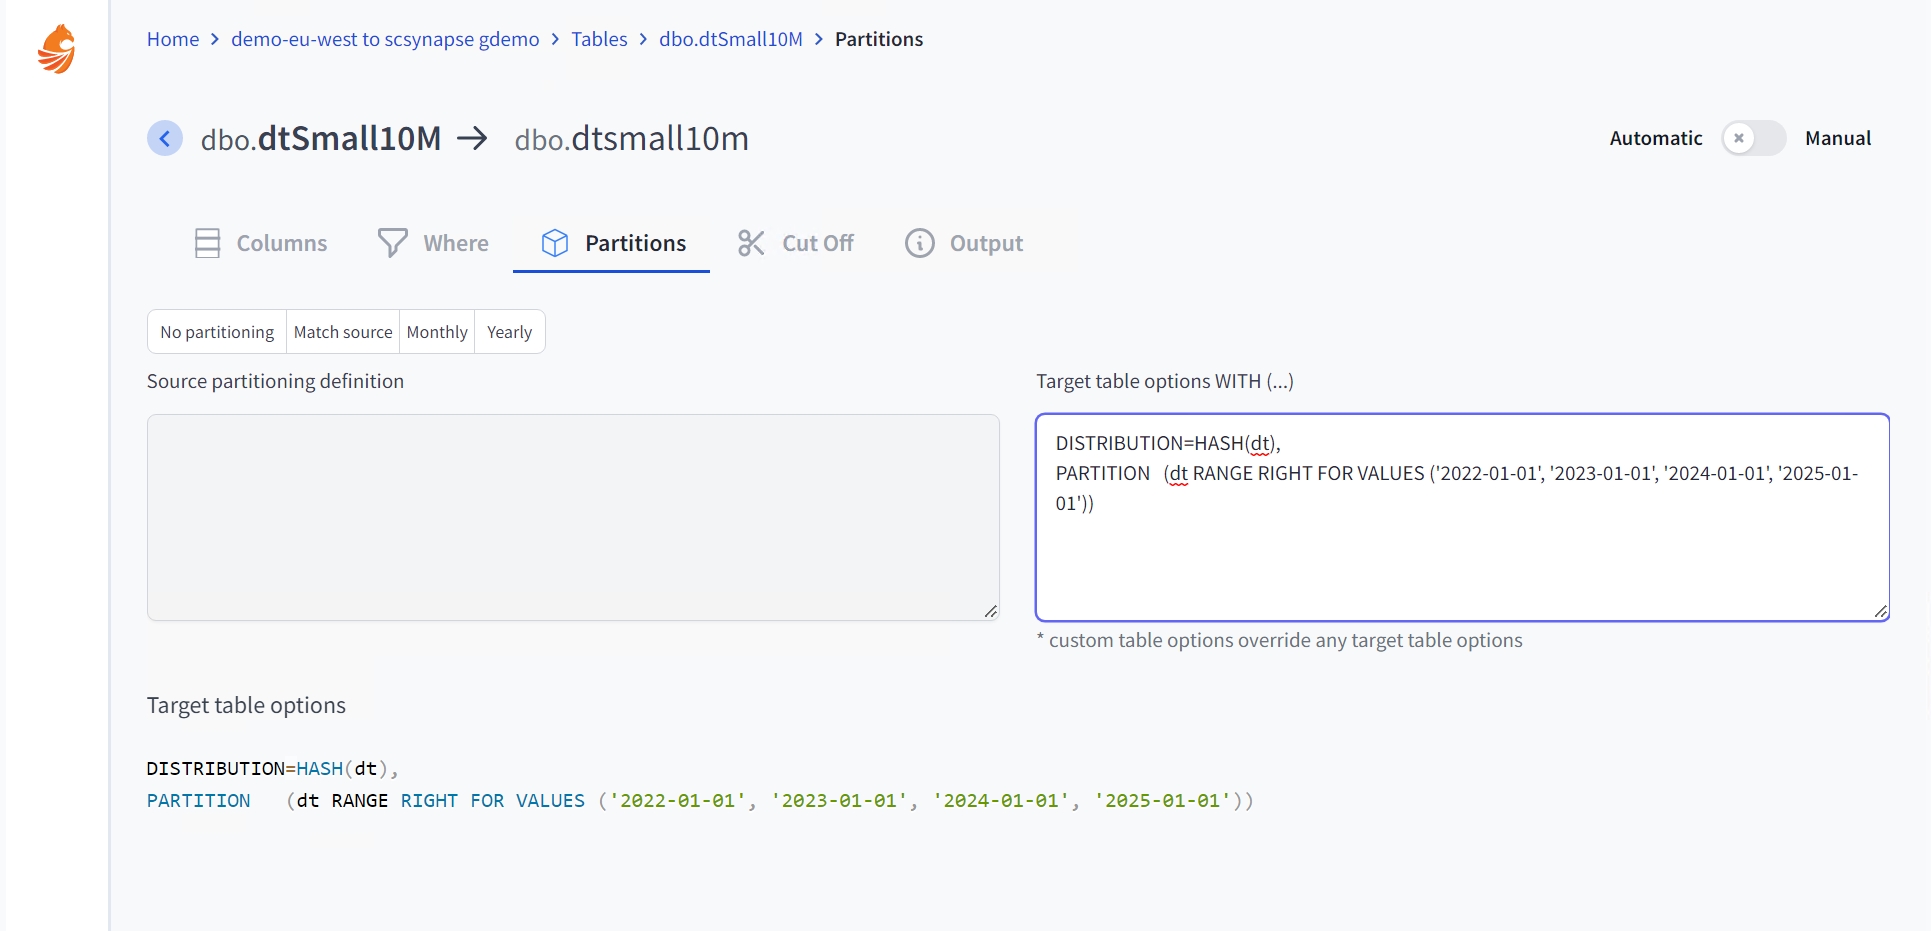1931x931 pixels.
Task: Click inside the Target table options textarea
Action: pyautogui.click(x=1461, y=560)
